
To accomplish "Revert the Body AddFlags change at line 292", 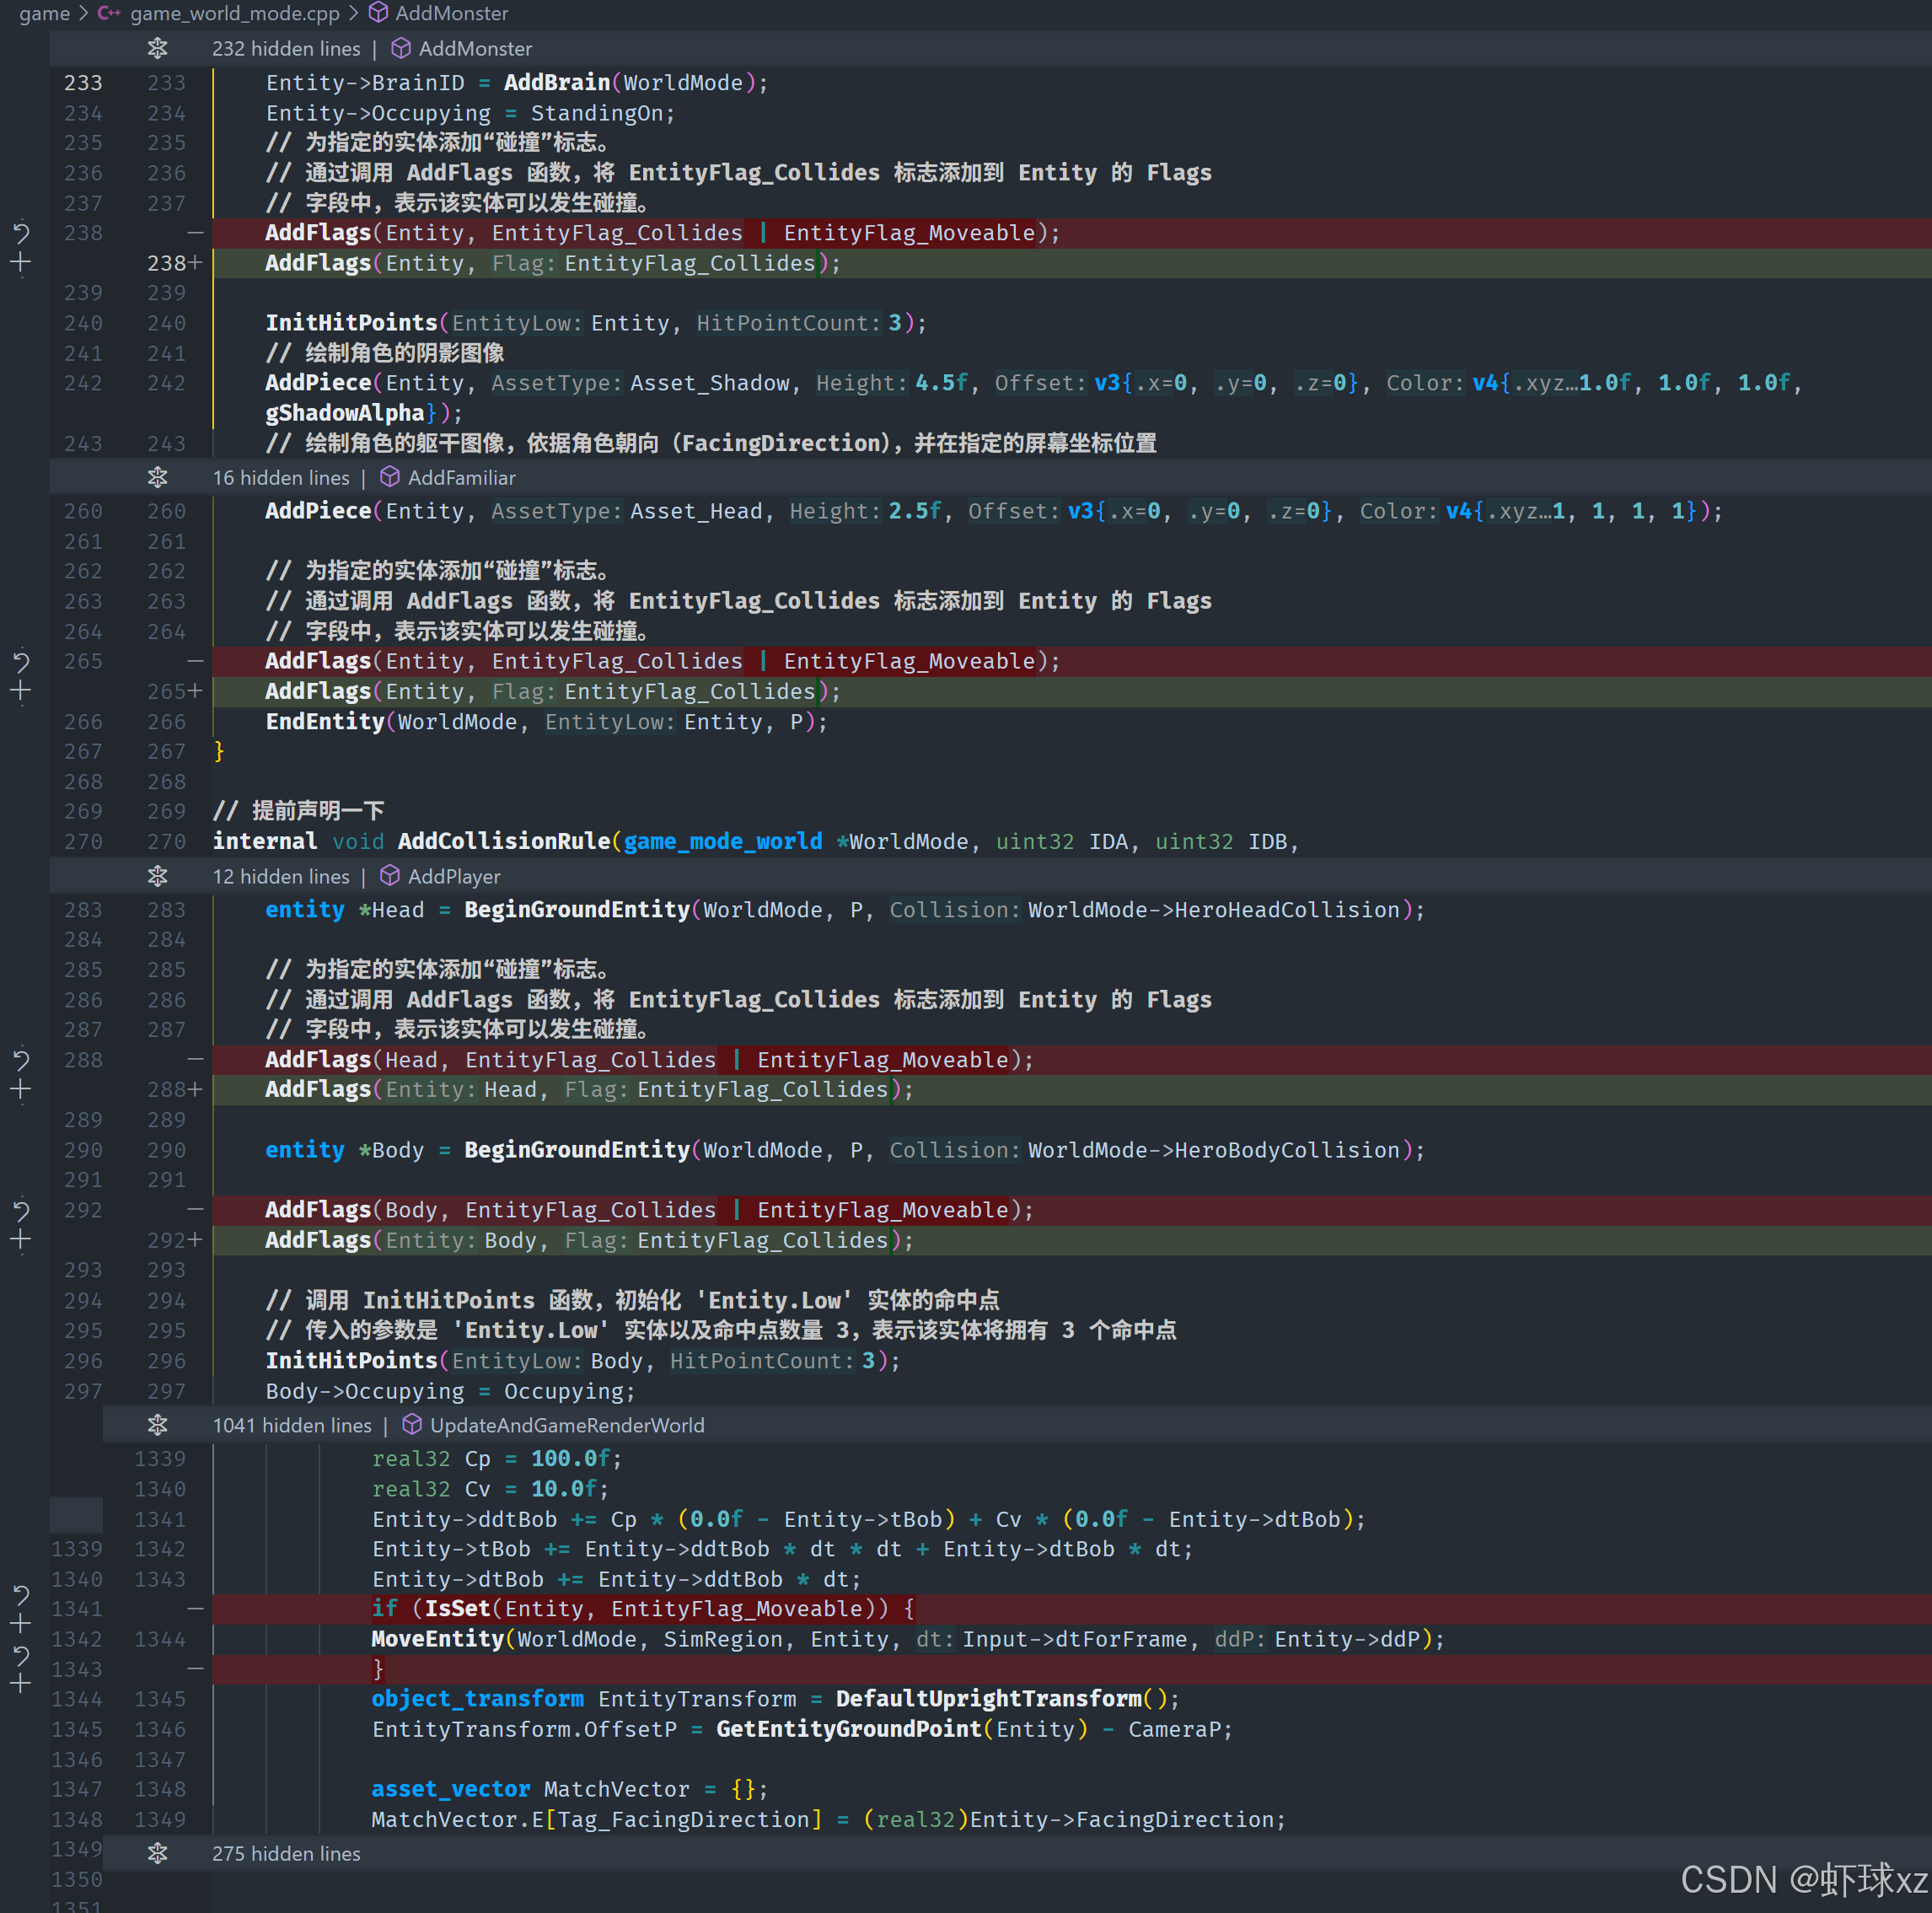I will (21, 1210).
